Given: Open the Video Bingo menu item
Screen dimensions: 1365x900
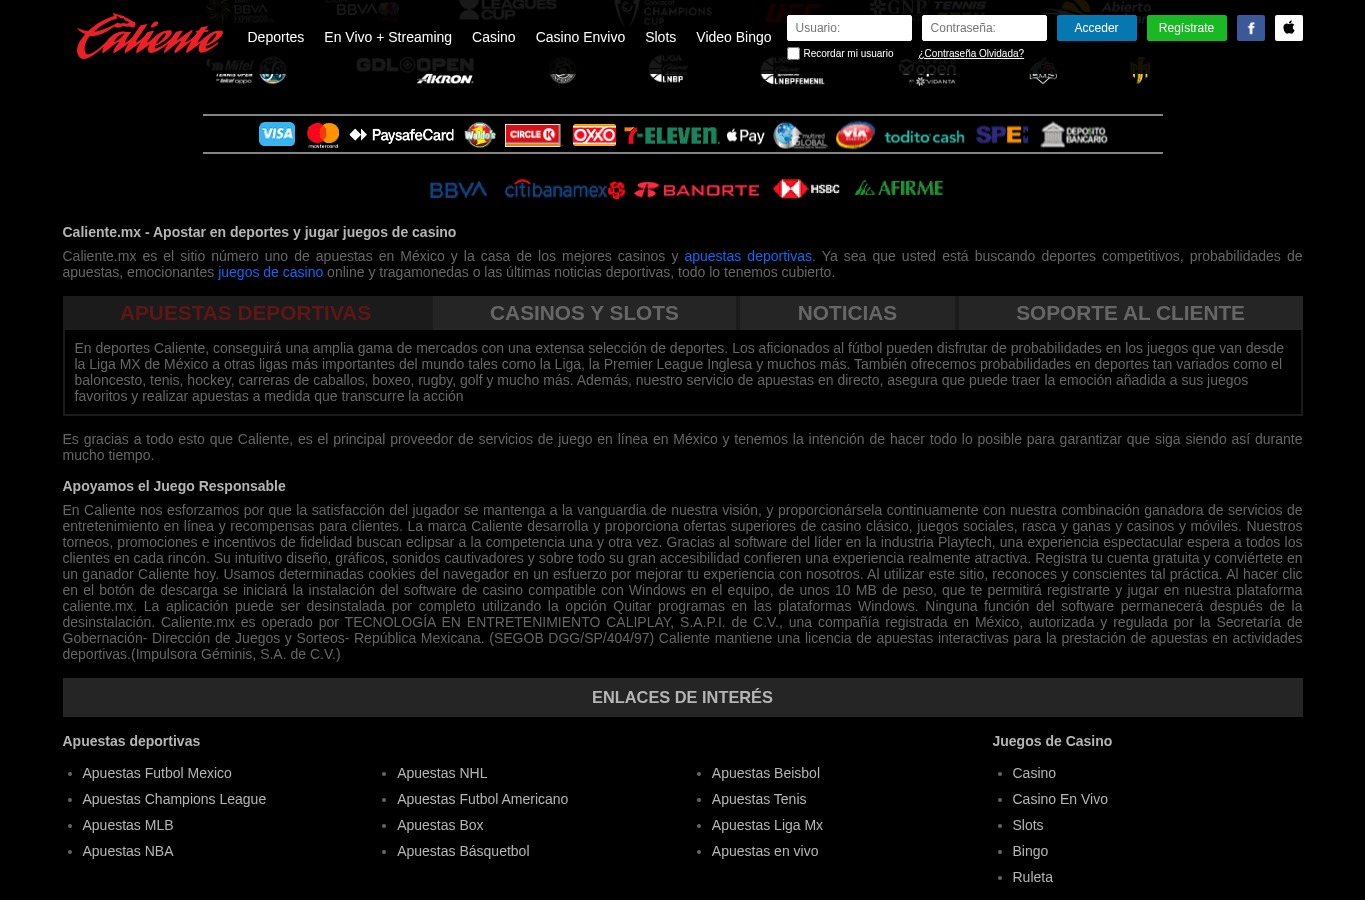Looking at the screenshot, I should [x=734, y=37].
